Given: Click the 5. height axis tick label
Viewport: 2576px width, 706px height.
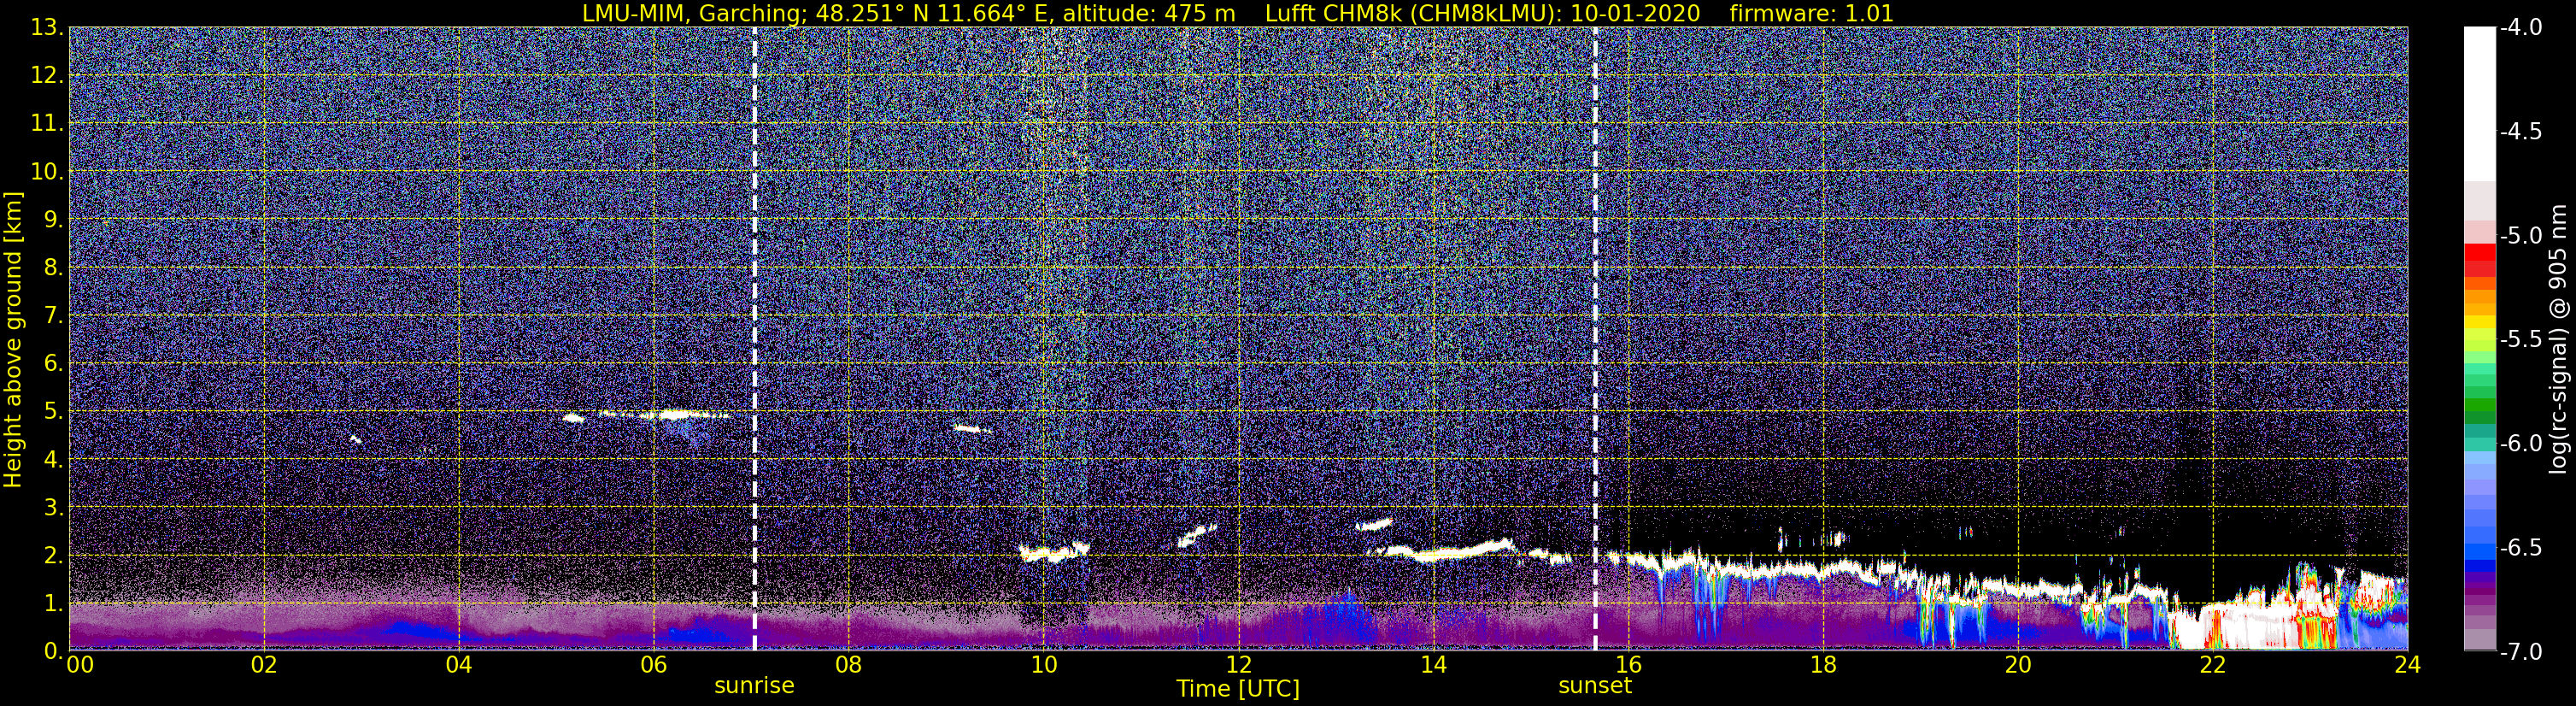Looking at the screenshot, I should click(53, 412).
